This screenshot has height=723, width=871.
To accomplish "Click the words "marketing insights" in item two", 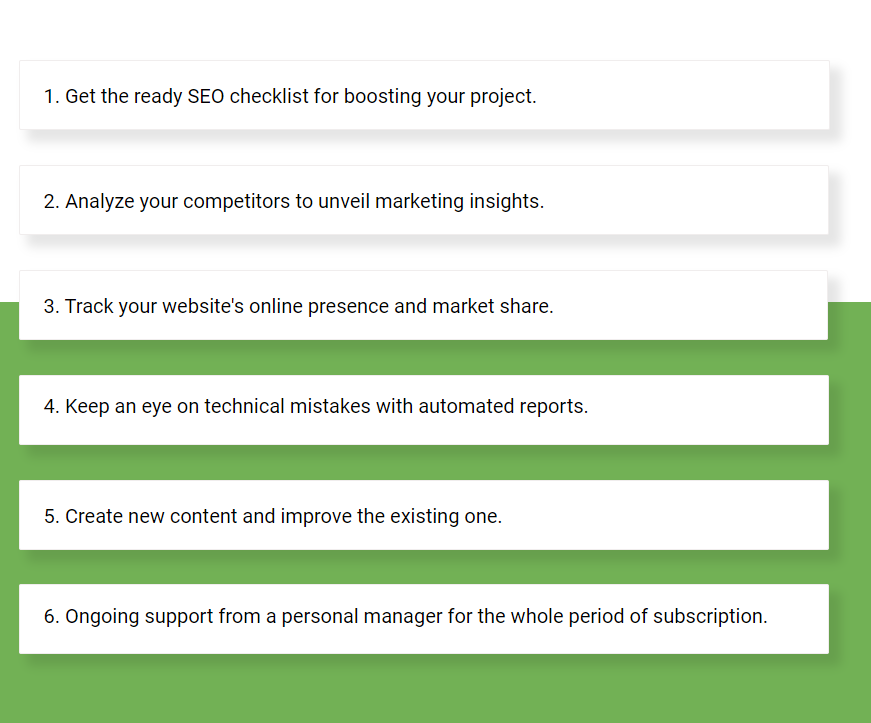I will 459,201.
